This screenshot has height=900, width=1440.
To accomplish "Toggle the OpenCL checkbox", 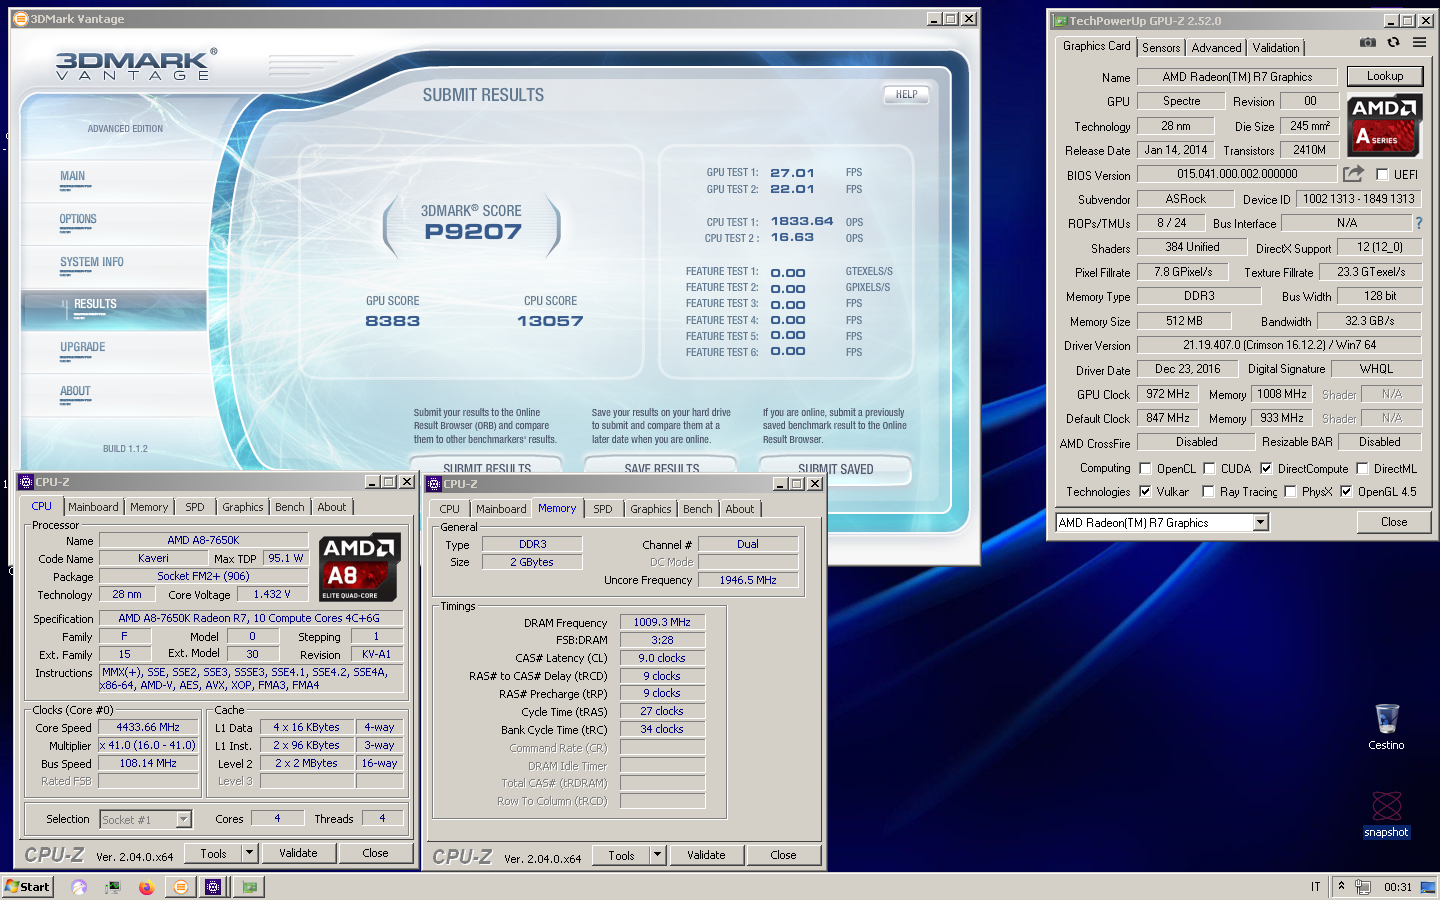I will [1145, 468].
